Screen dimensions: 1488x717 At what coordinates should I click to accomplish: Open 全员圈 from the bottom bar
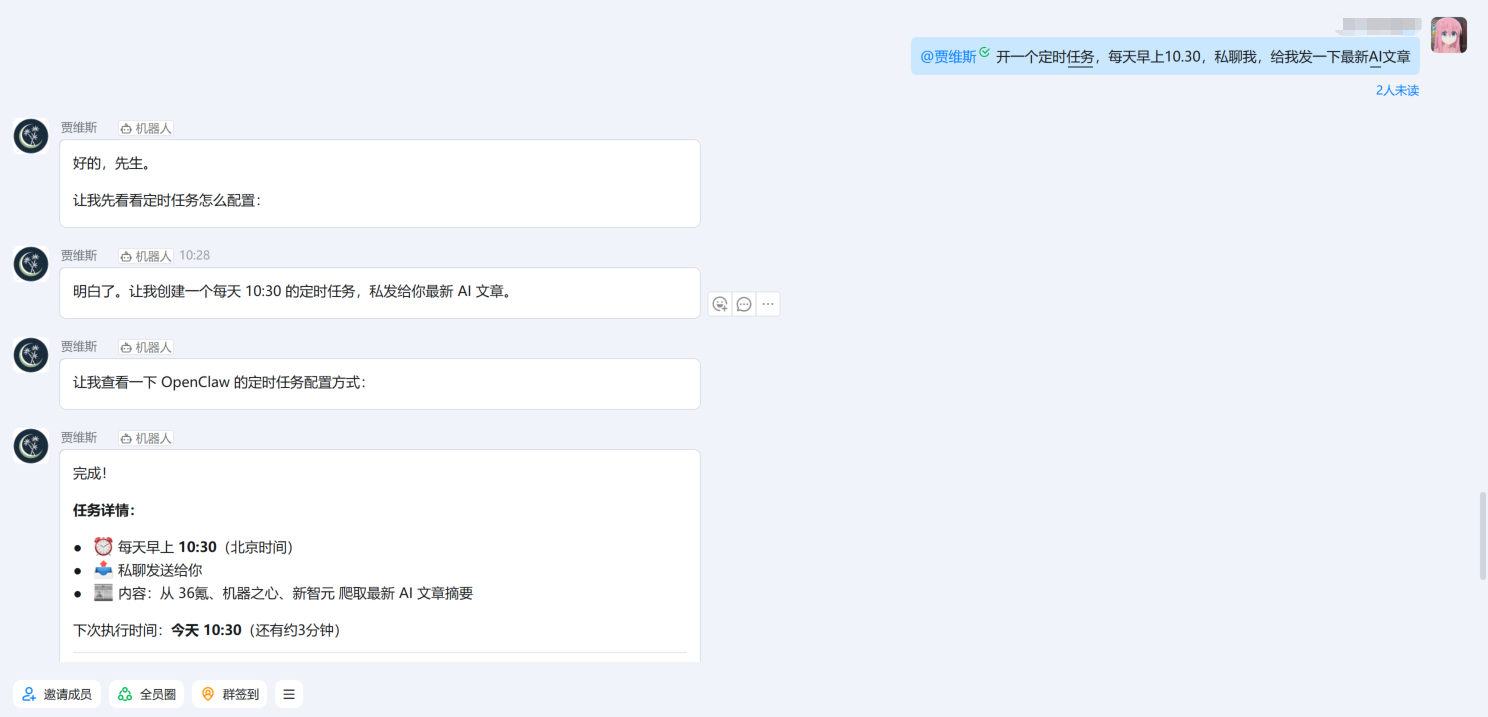point(146,694)
